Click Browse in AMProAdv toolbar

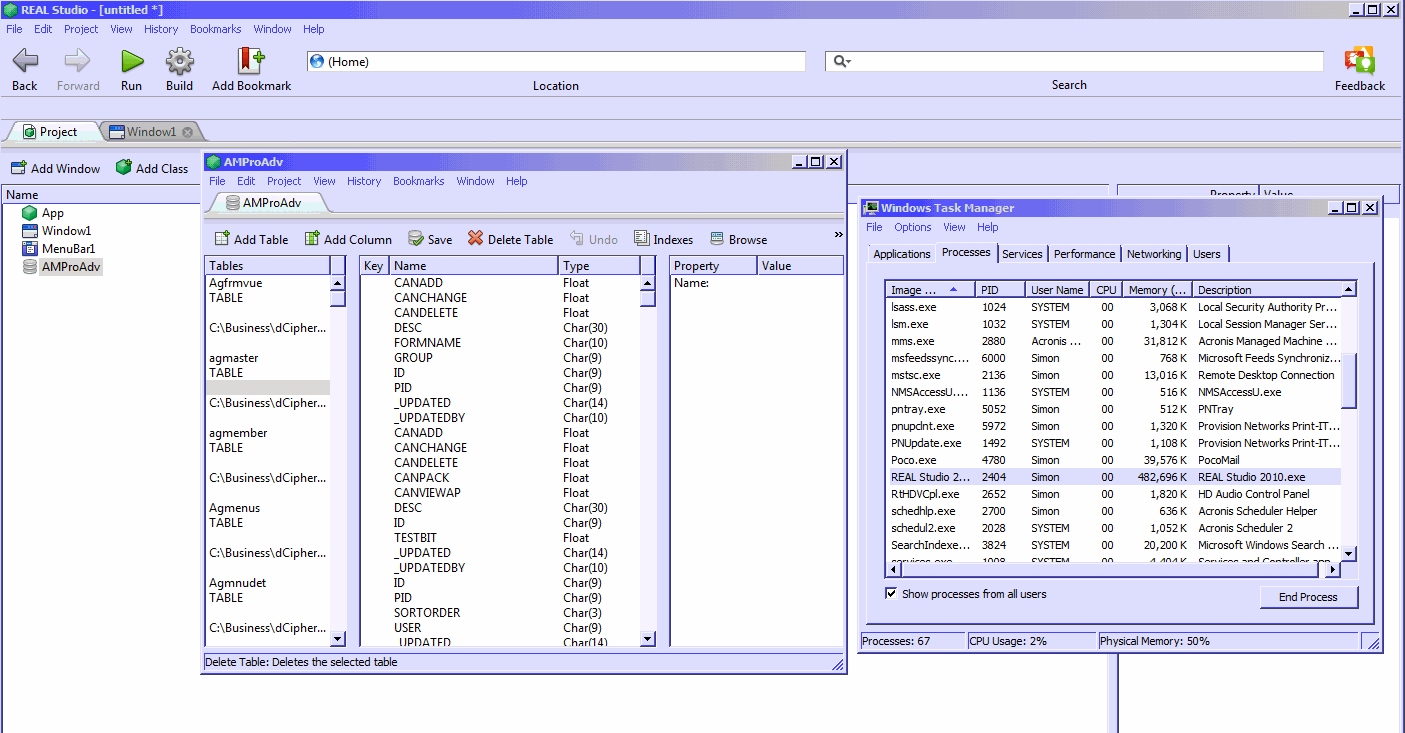click(x=738, y=239)
